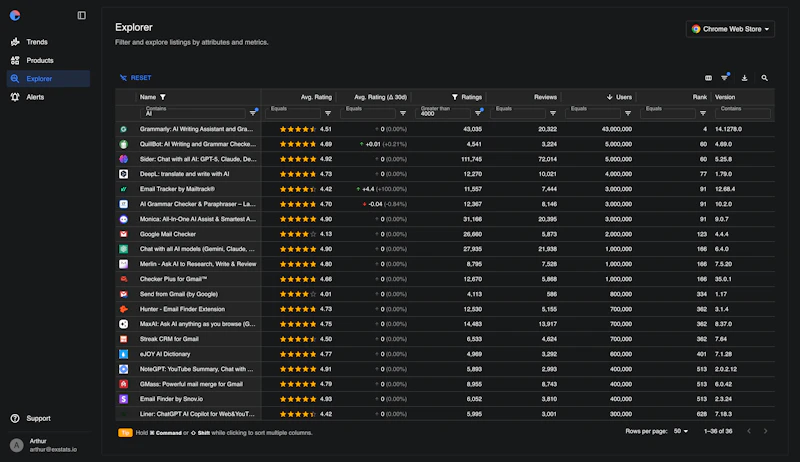800x462 pixels.
Task: Open Name filter operator funnel
Action: tap(253, 113)
